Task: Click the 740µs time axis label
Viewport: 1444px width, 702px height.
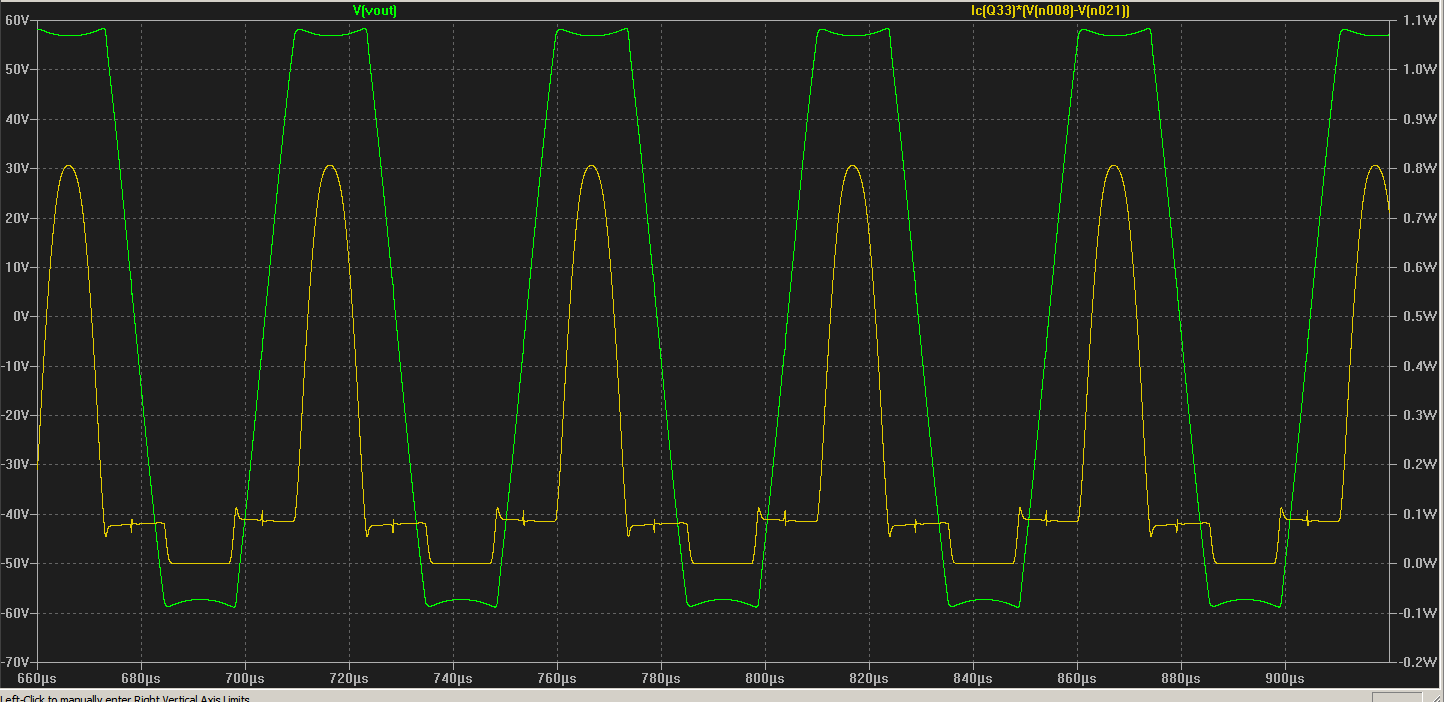Action: pyautogui.click(x=452, y=678)
